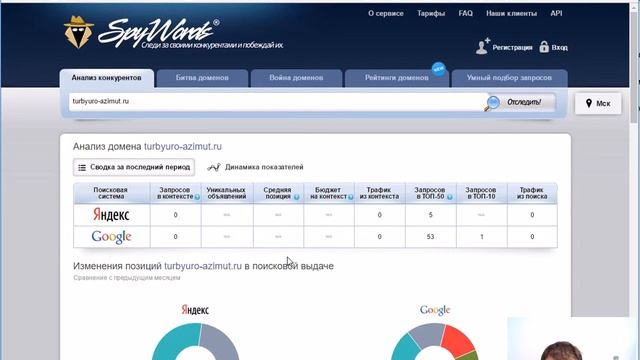Screen dimensions: 640x360
Task: Click the red segment of Google donut
Action: 458,340
